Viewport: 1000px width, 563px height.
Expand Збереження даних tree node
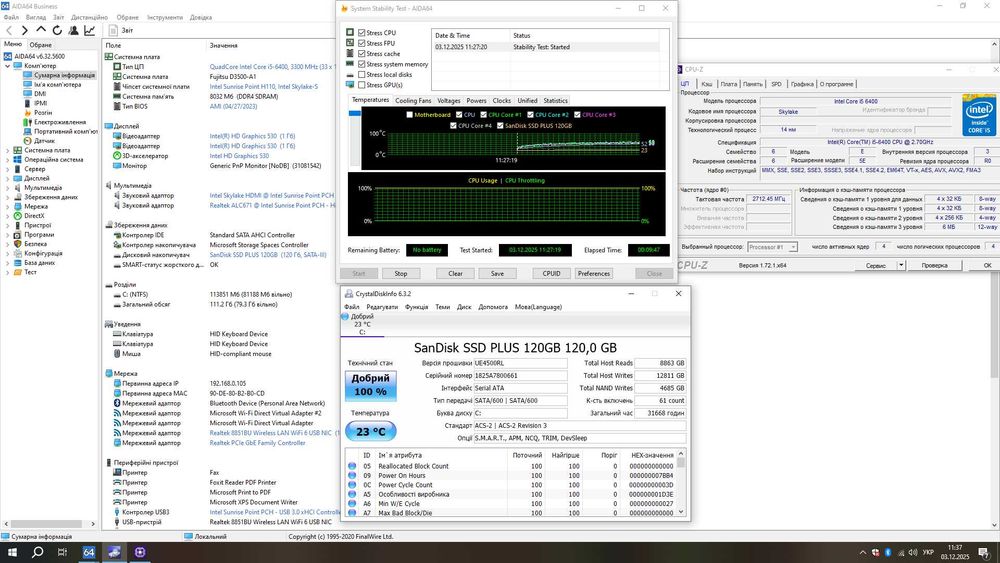(x=8, y=197)
